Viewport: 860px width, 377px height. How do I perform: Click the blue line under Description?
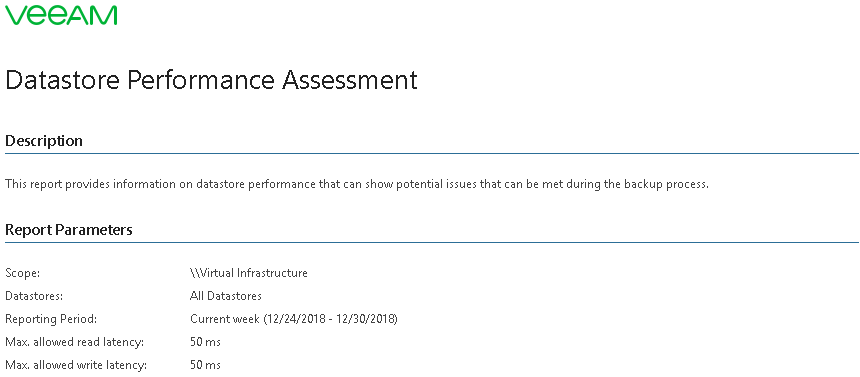(432, 153)
